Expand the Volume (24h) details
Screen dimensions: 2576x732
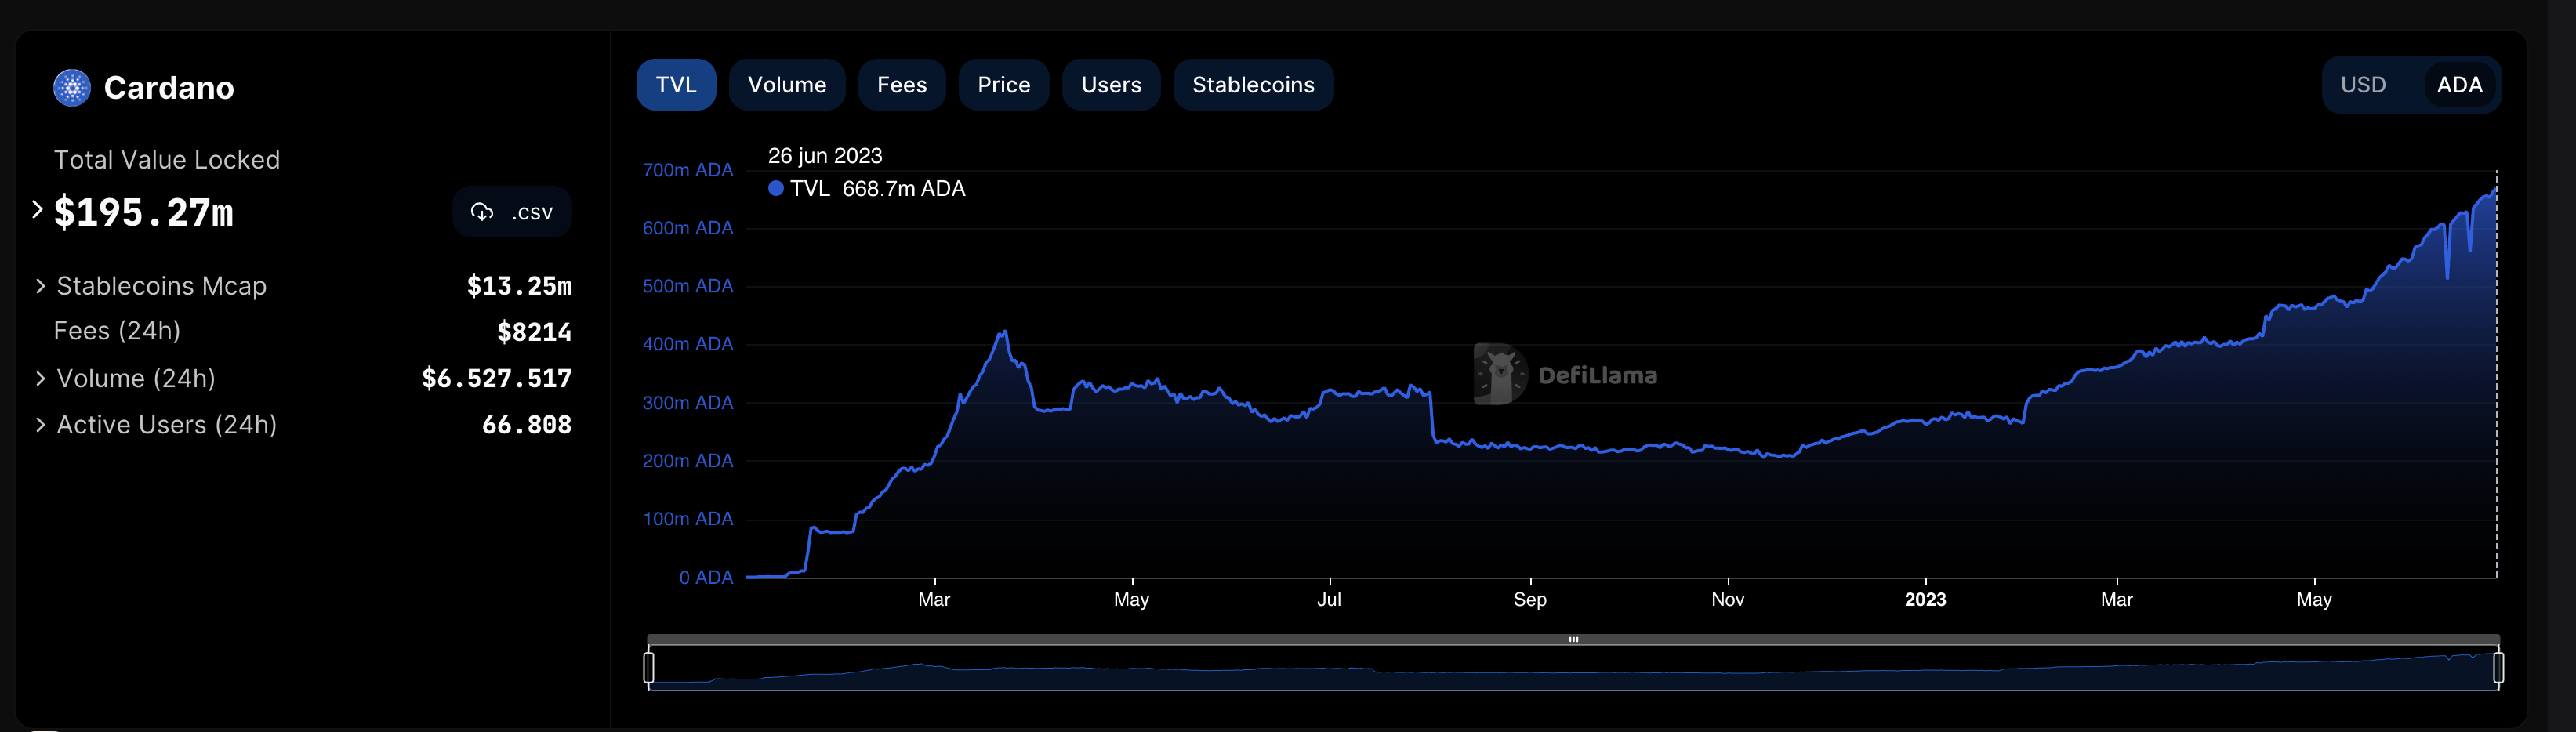(40, 378)
